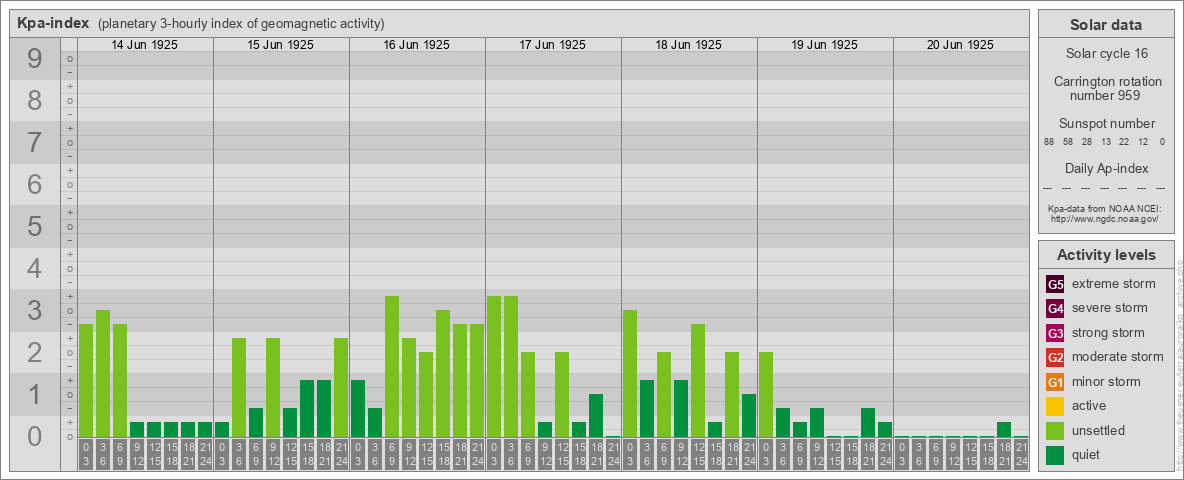
Task: Click Kp scale number 9
Action: [x=34, y=59]
